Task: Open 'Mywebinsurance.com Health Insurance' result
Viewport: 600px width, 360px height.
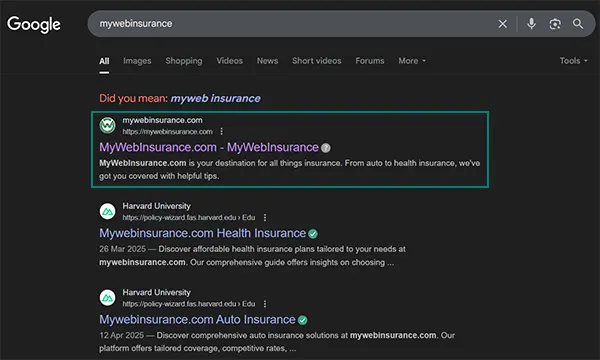Action: click(202, 233)
